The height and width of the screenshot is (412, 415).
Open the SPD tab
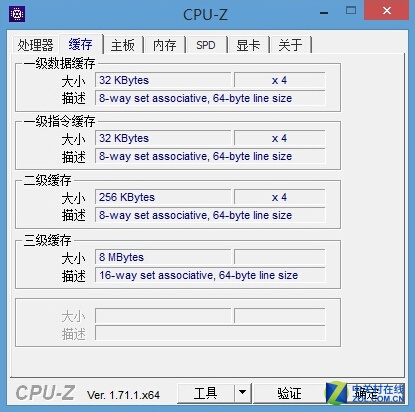(x=206, y=45)
